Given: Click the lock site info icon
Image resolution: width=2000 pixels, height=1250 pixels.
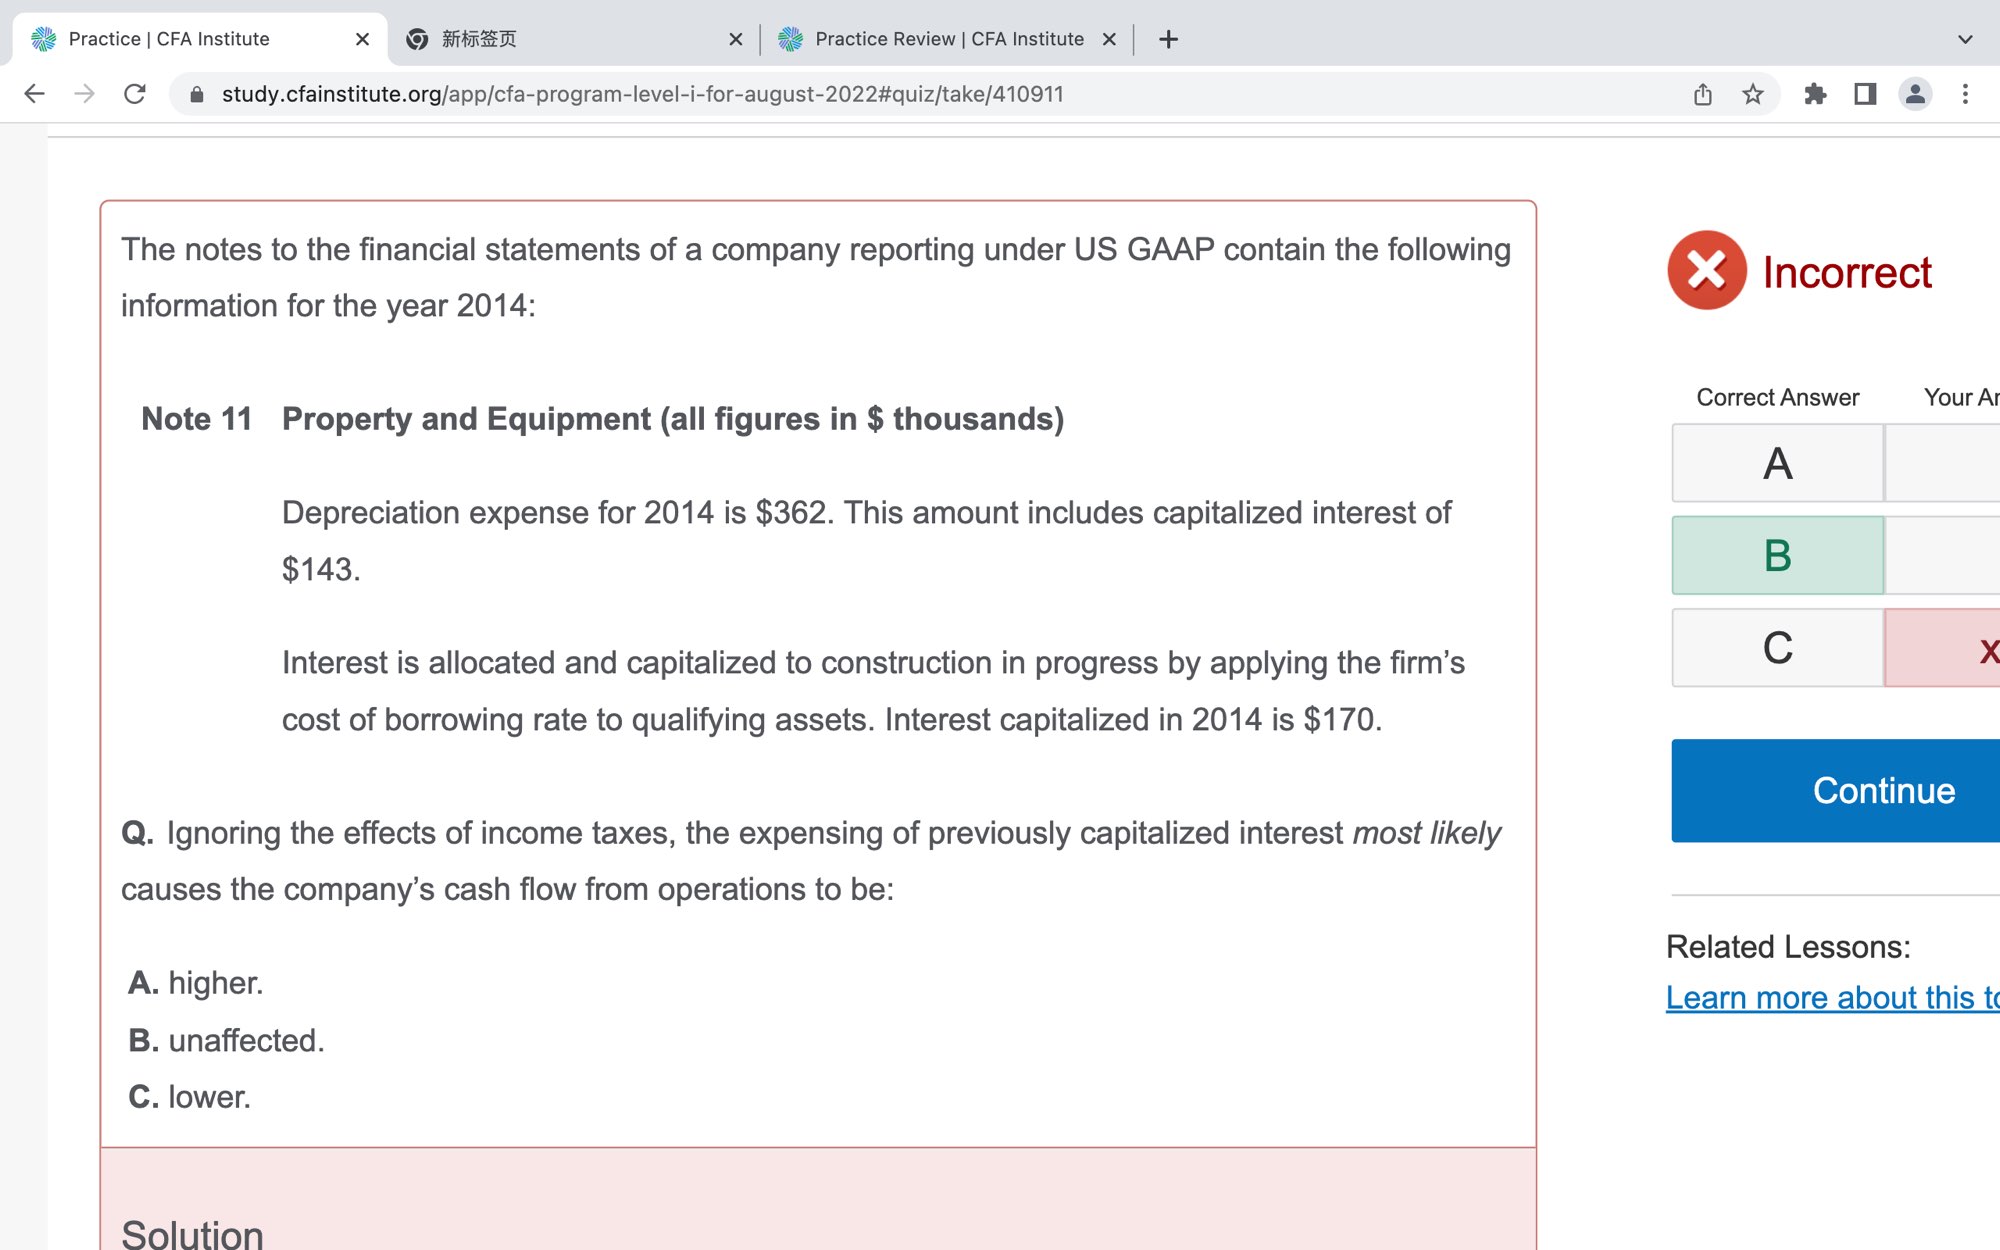Looking at the screenshot, I should (197, 94).
